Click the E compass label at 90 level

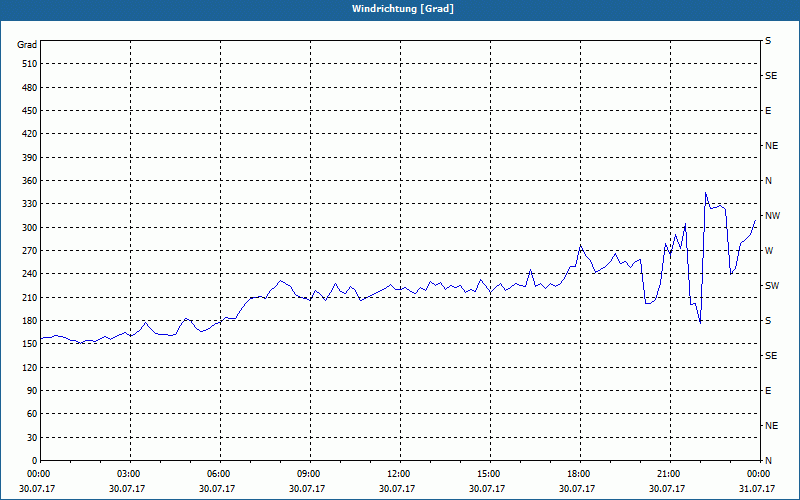pos(768,391)
